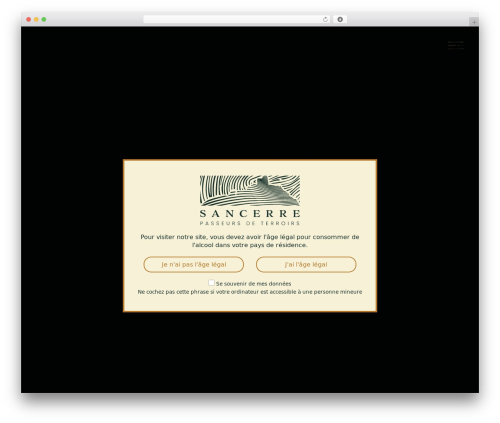Click the "Ne cochez pas cette phrase" warning text
500x423 pixels.
[250, 292]
